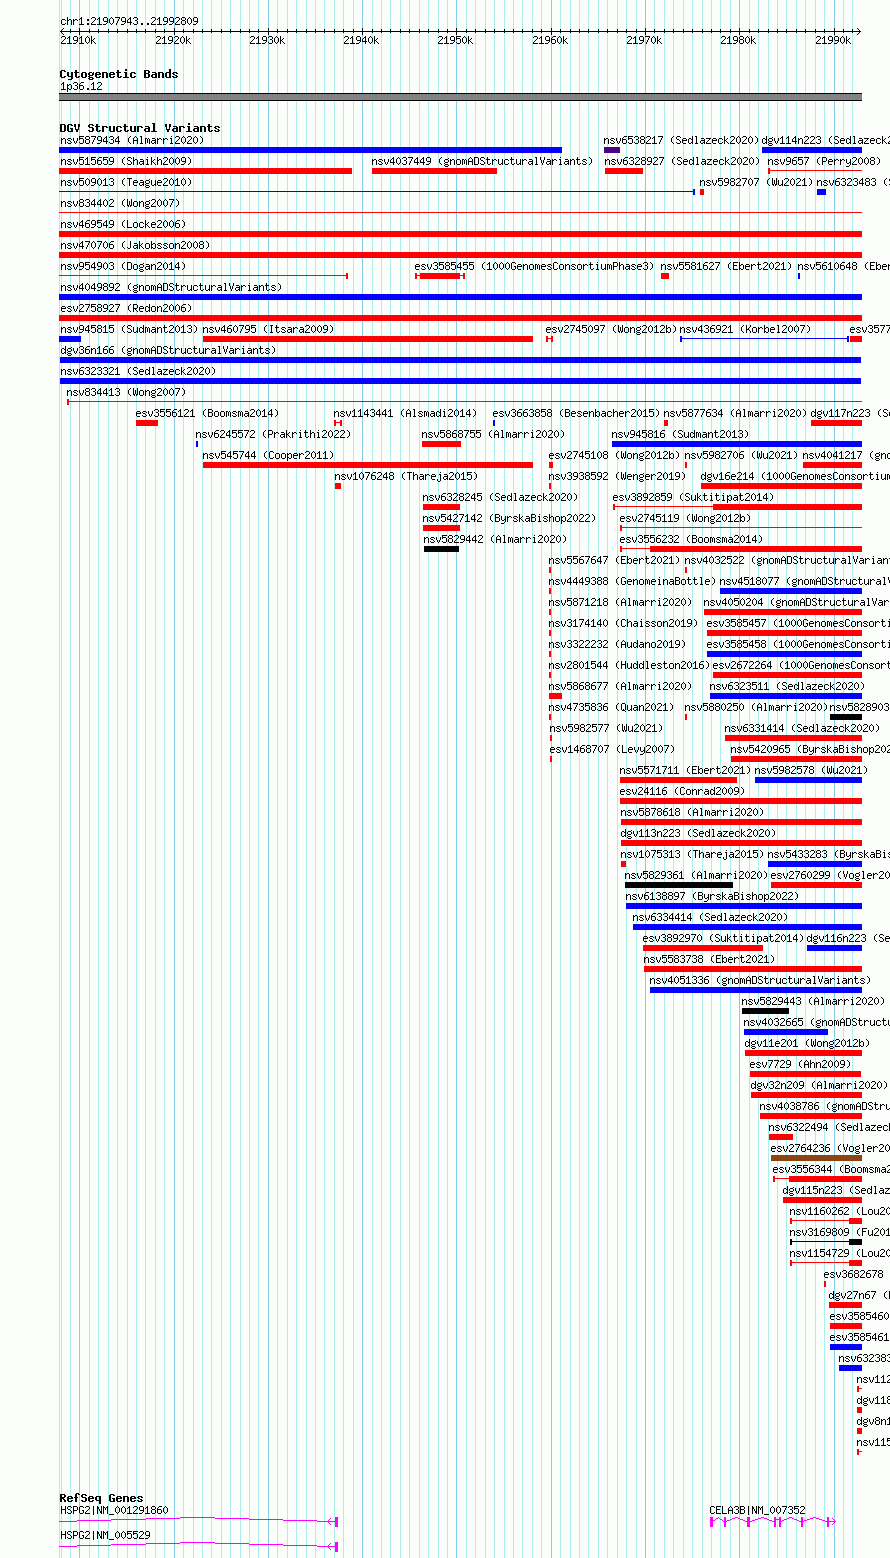The width and height of the screenshot is (890, 1558).
Task: Select the nsv470706 (Jakobsson2008) label
Action: 134,245
